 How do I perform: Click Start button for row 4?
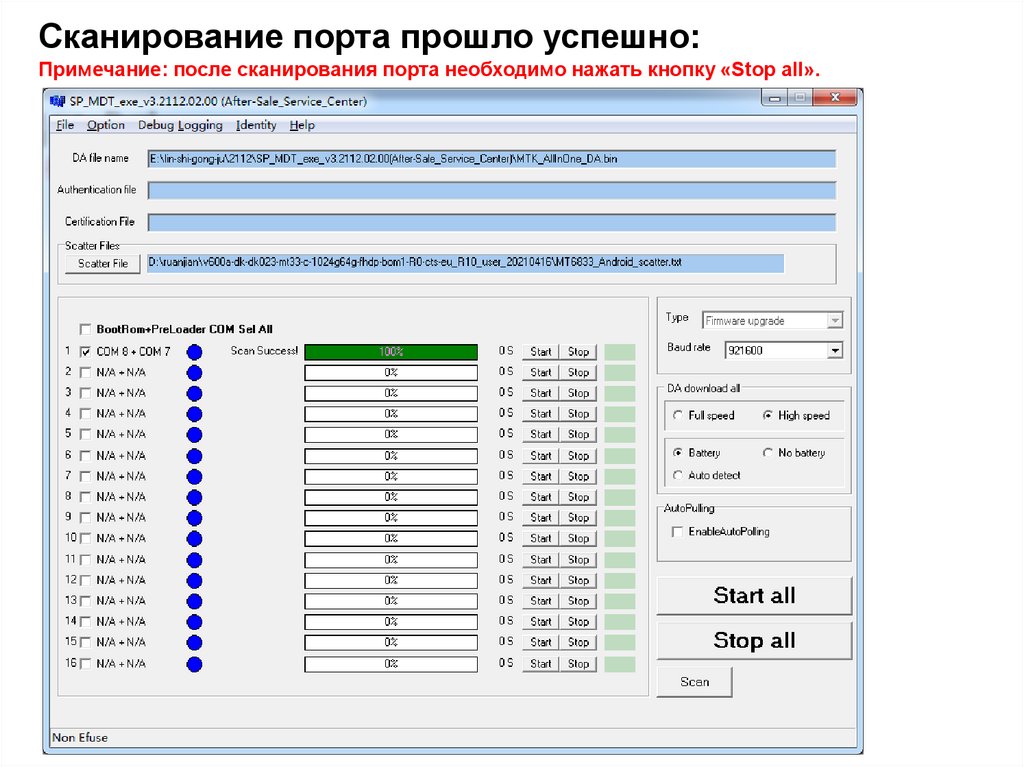coord(541,414)
